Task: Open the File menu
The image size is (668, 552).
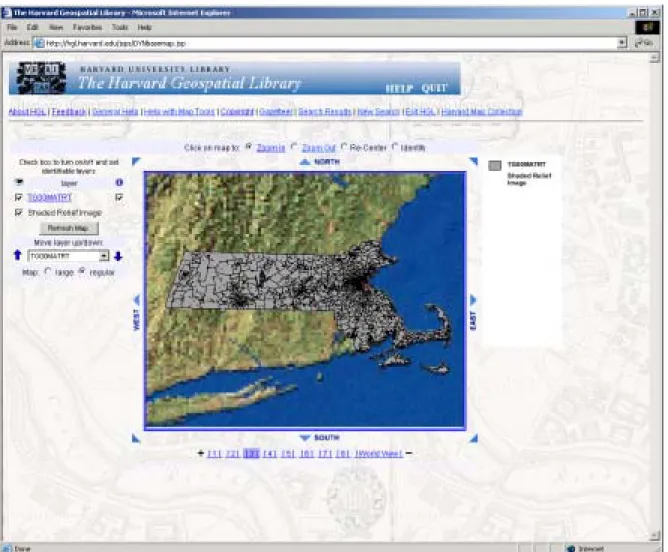Action: [x=12, y=27]
